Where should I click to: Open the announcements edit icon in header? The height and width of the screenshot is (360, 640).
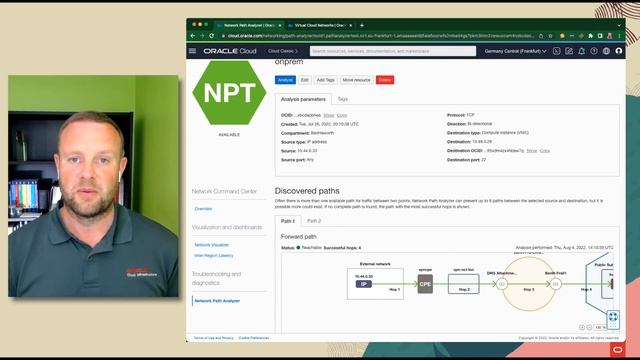click(569, 51)
